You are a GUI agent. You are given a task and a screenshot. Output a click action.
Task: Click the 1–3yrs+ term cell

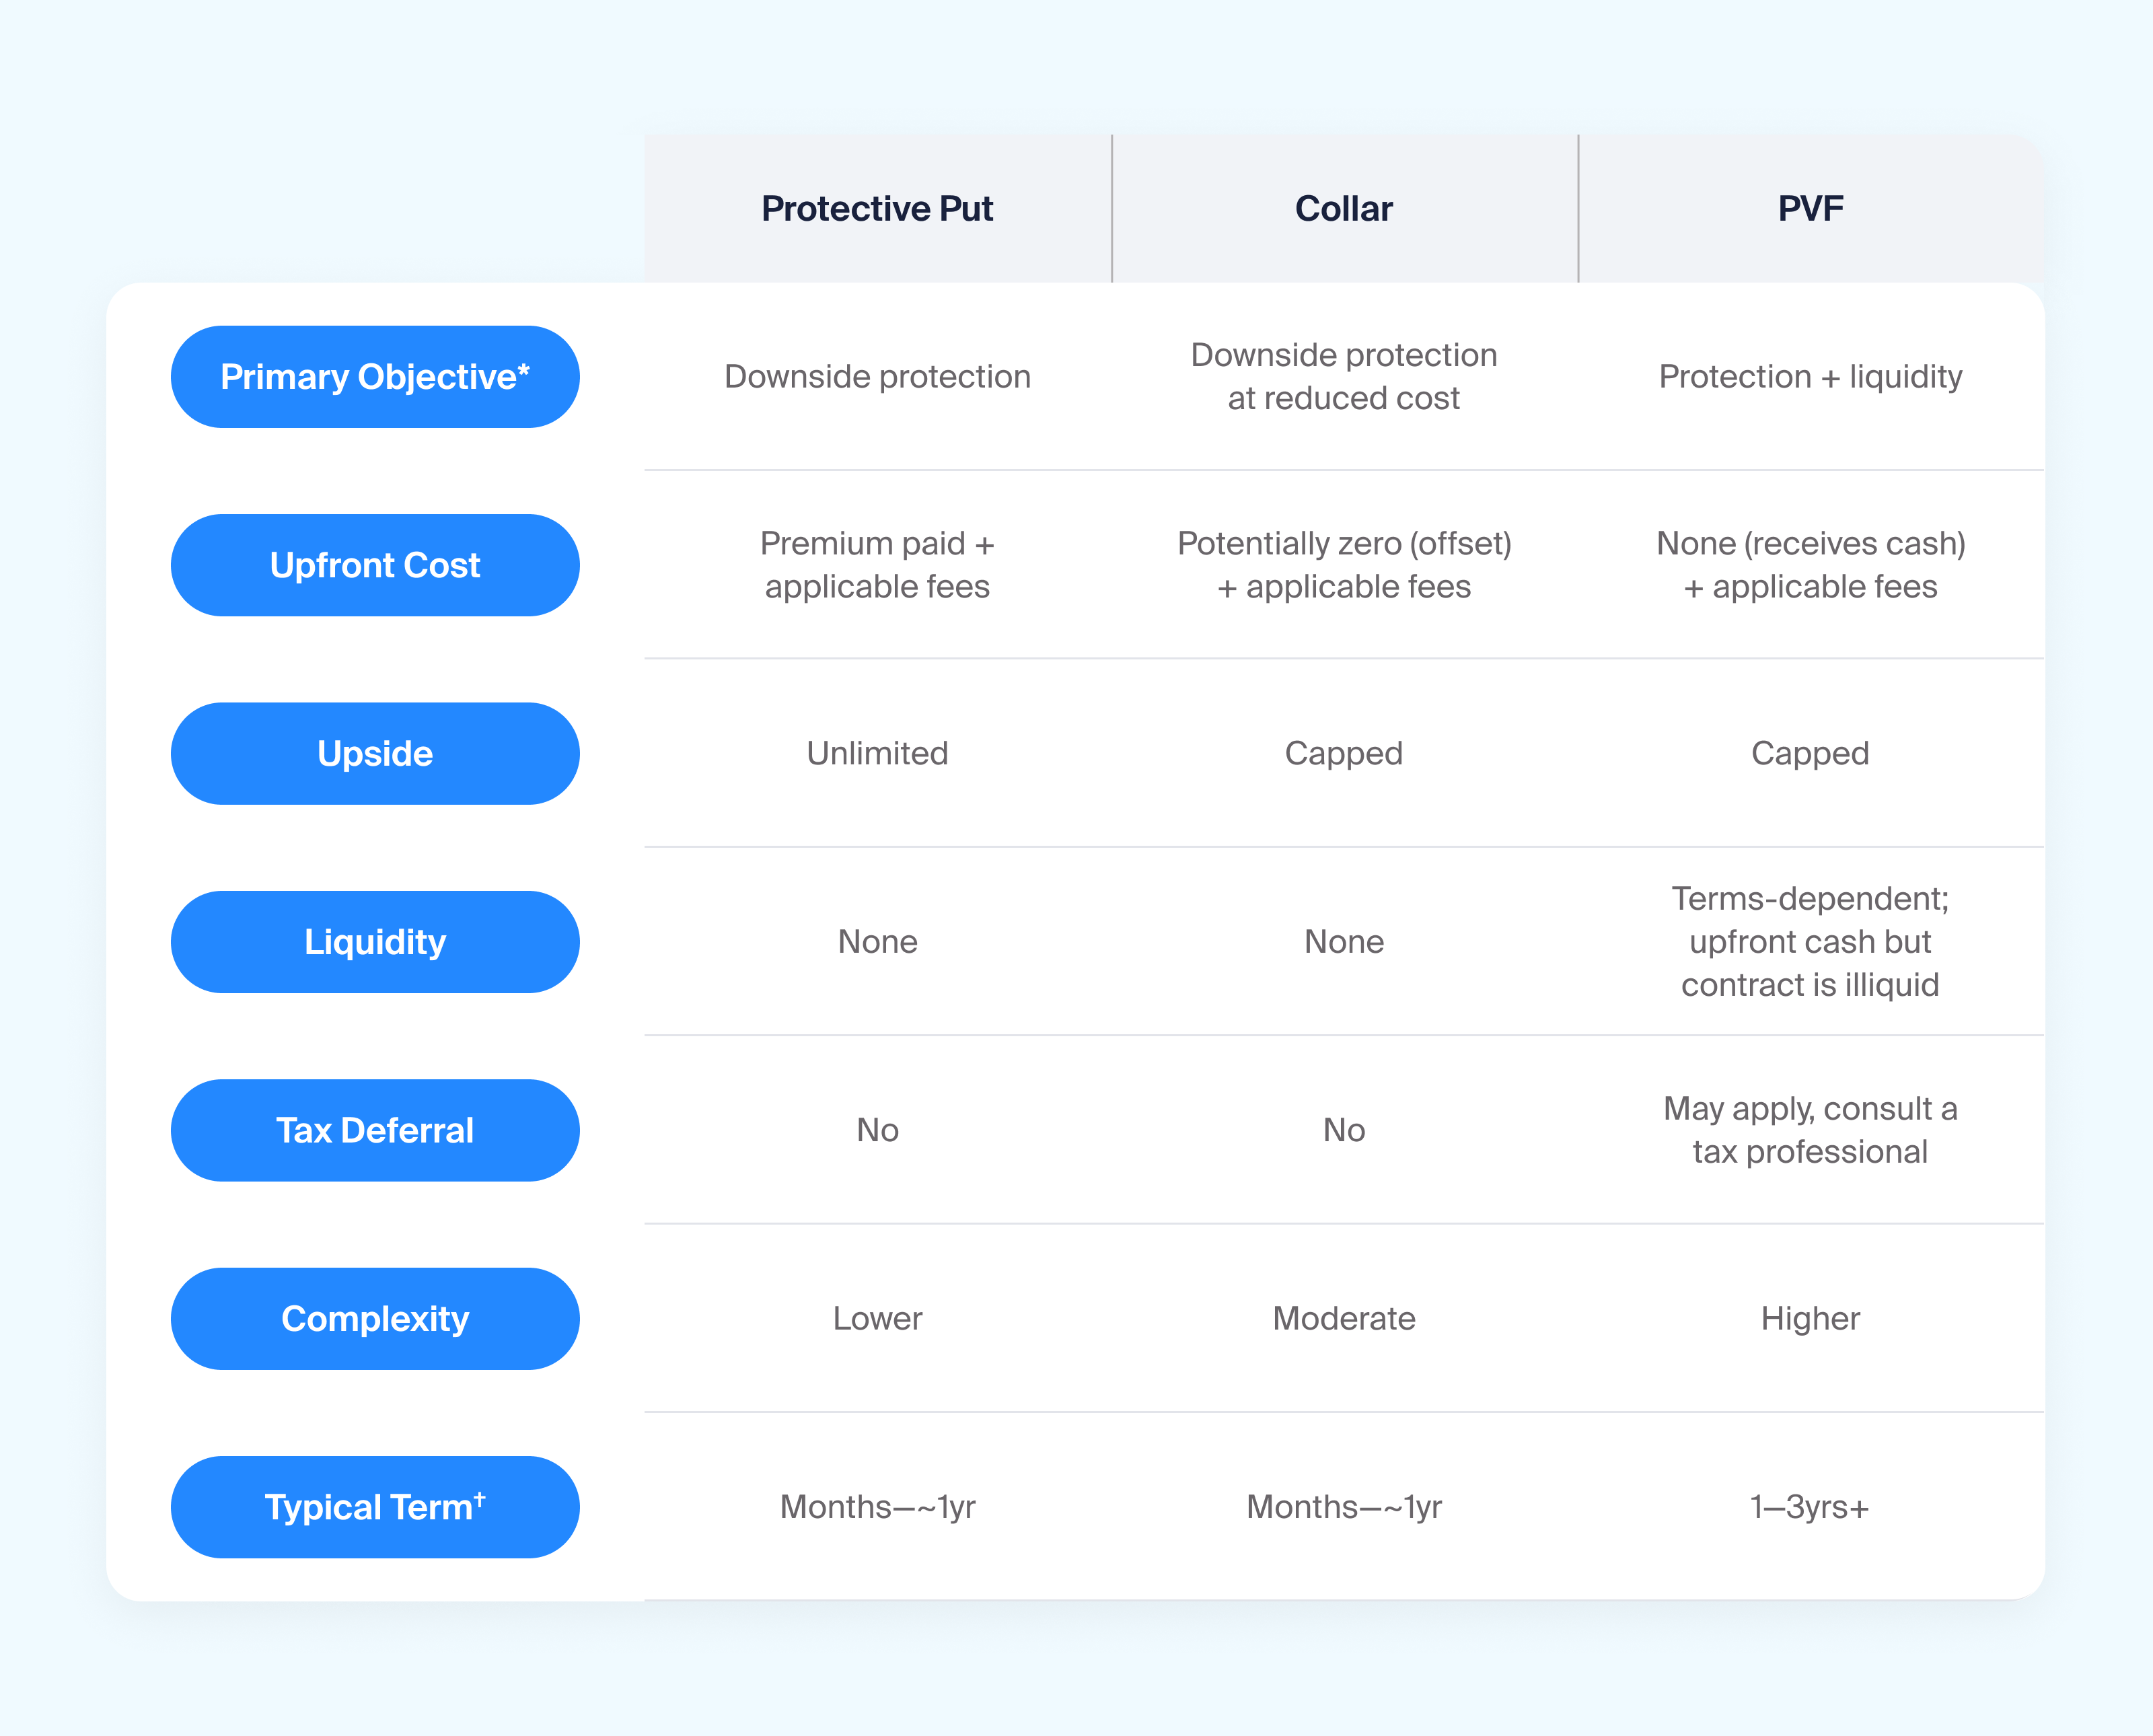(x=1811, y=1507)
